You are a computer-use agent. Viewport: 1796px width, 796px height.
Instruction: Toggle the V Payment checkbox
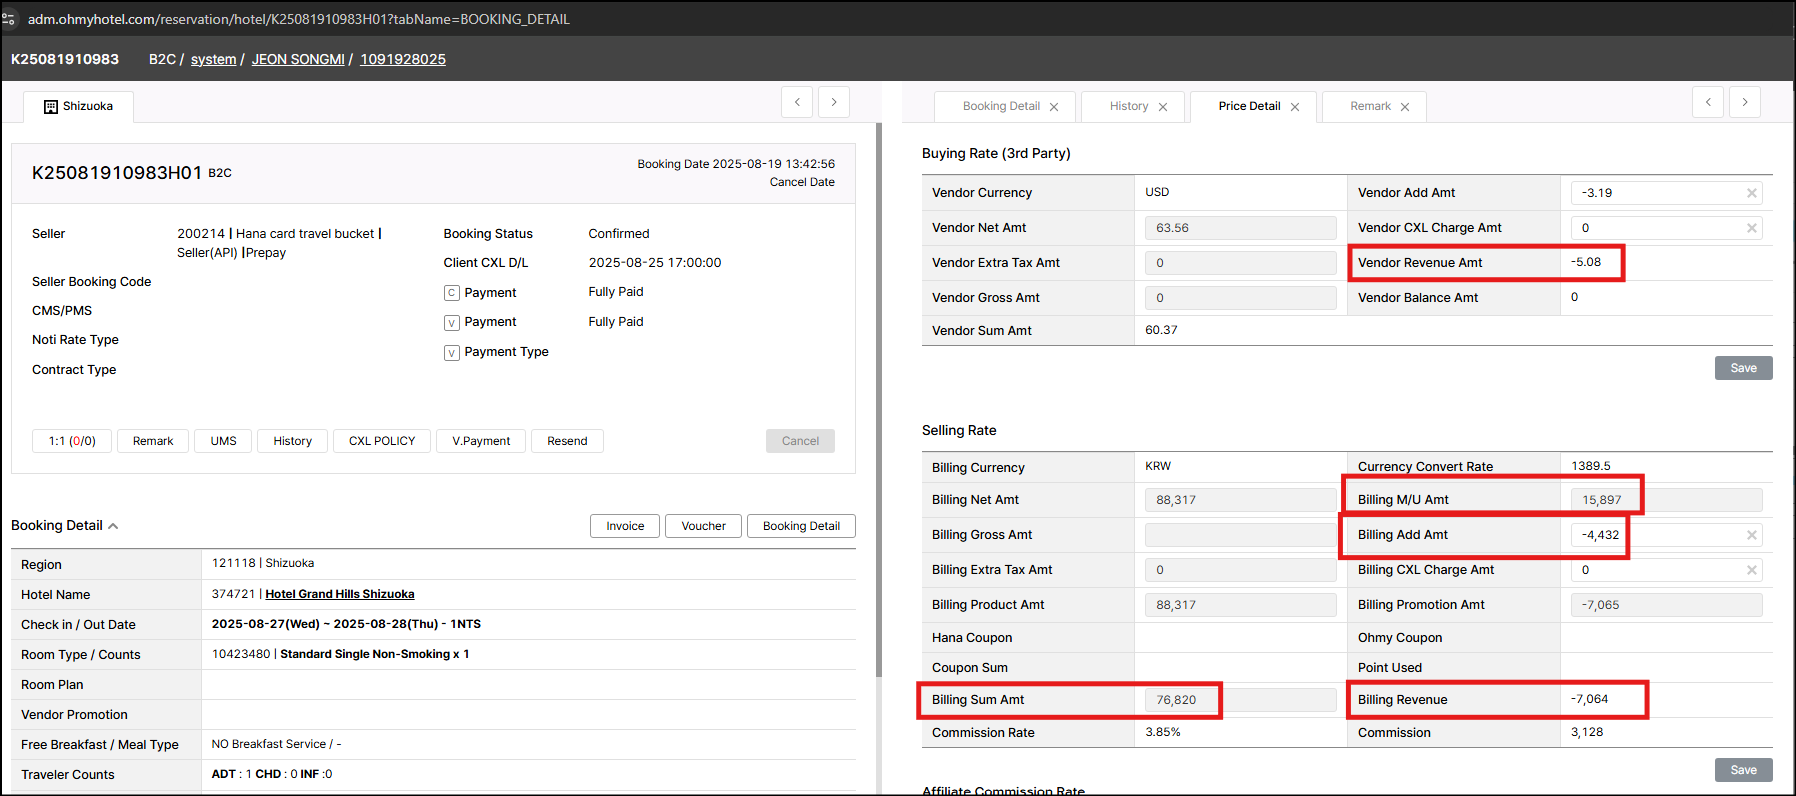click(452, 323)
